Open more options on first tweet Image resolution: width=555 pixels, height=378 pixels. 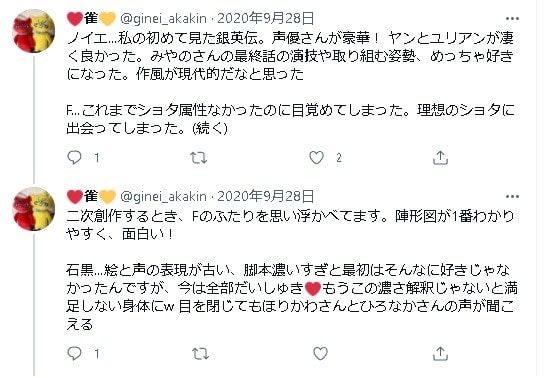pyautogui.click(x=512, y=18)
